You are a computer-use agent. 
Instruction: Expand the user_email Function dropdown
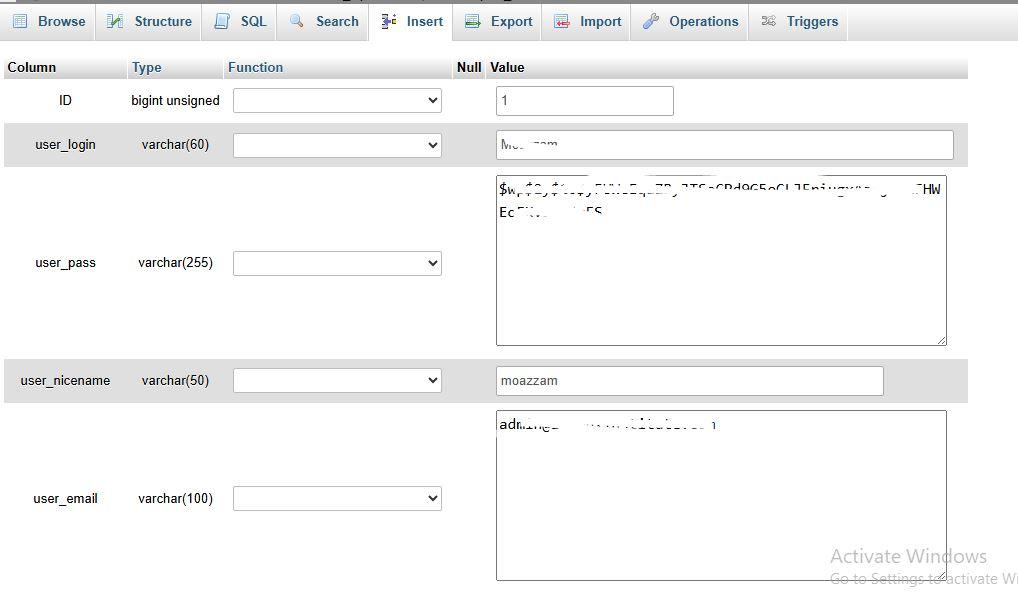[x=337, y=498]
